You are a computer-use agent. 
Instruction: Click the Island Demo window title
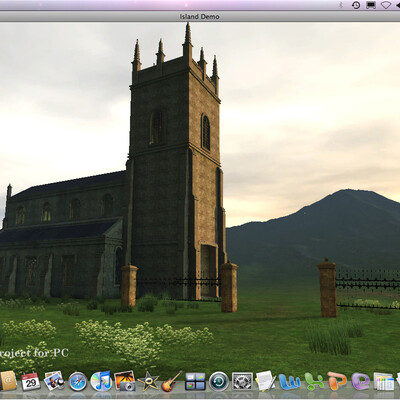(199, 16)
